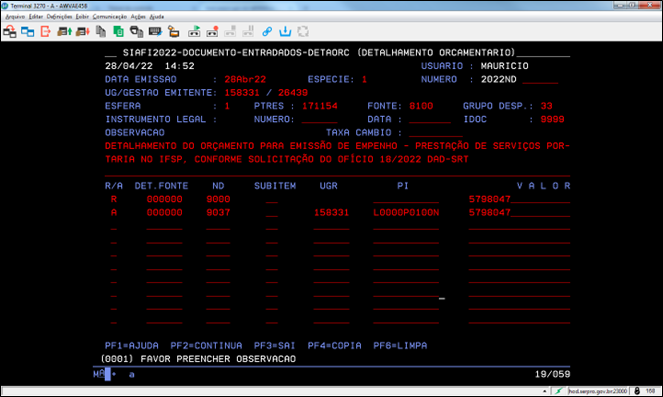The width and height of the screenshot is (663, 397).
Task: Click the DATA EMISSAO value 28Abr22
Action: tap(245, 79)
